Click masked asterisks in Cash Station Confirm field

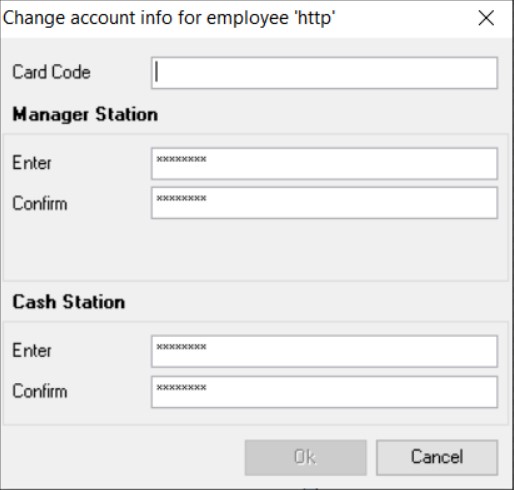click(181, 387)
